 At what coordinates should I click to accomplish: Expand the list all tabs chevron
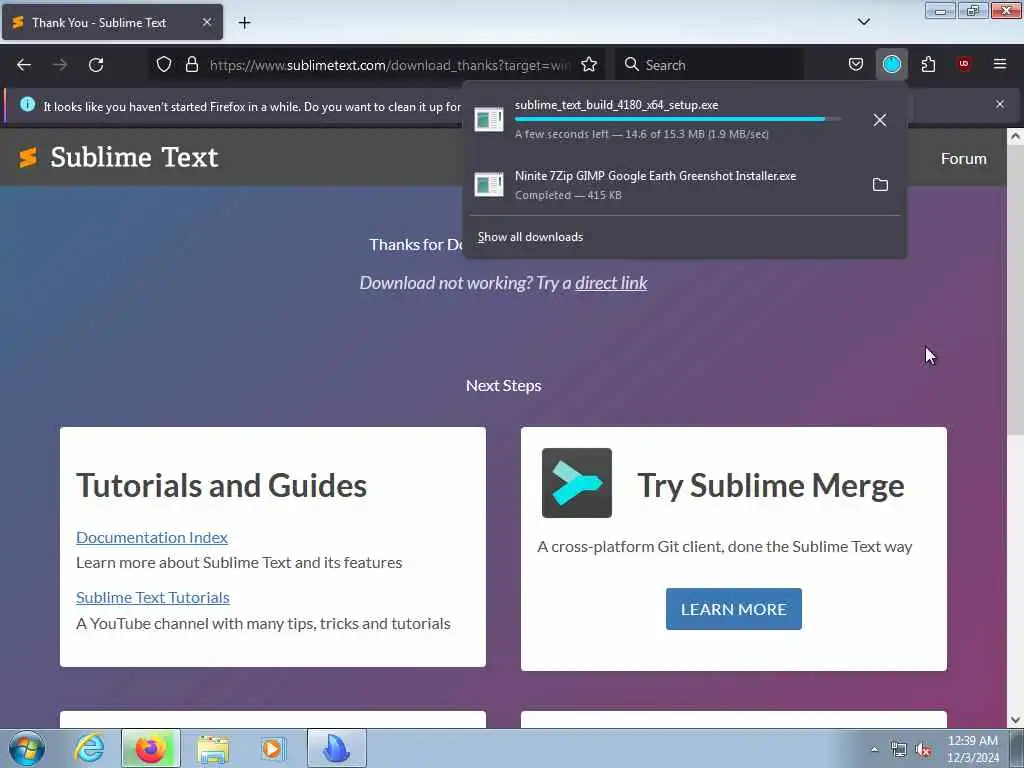pyautogui.click(x=863, y=22)
